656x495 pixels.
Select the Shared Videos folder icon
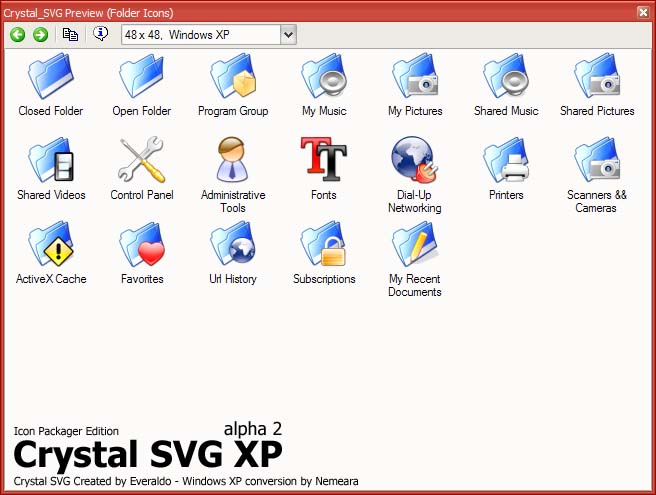click(51, 159)
